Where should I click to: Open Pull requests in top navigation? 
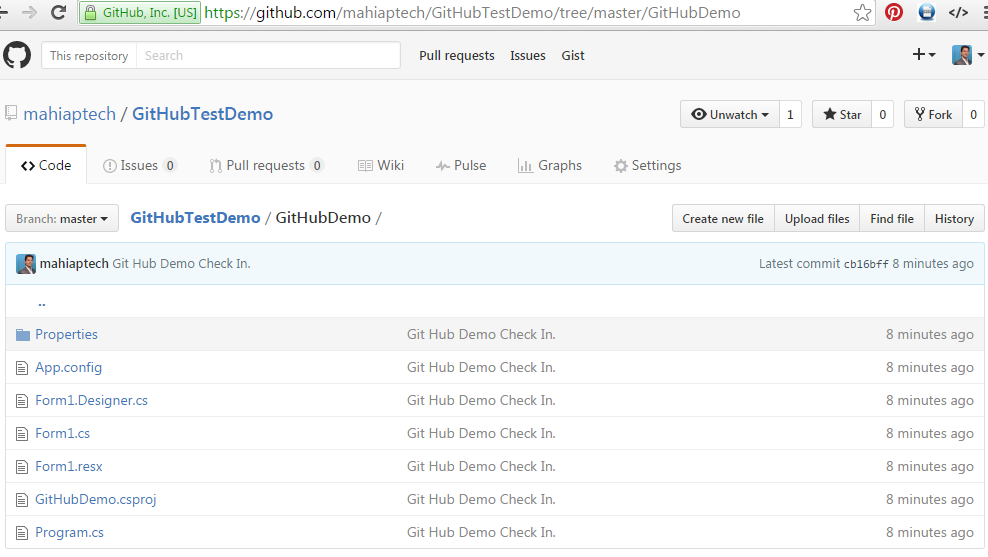tap(457, 55)
